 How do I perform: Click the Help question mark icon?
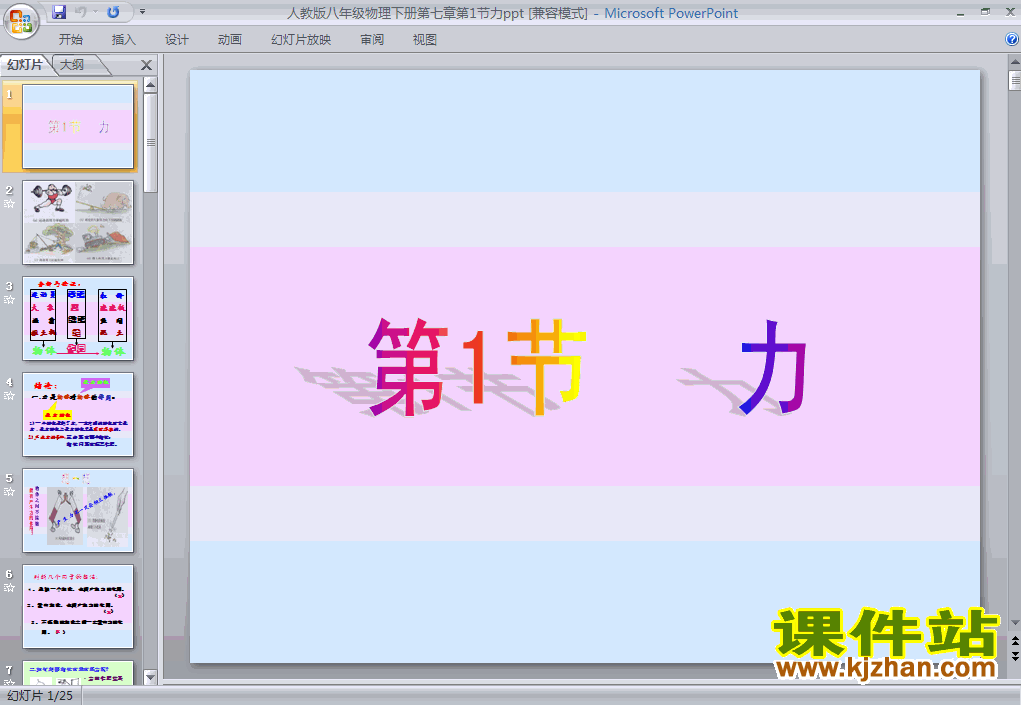1012,39
